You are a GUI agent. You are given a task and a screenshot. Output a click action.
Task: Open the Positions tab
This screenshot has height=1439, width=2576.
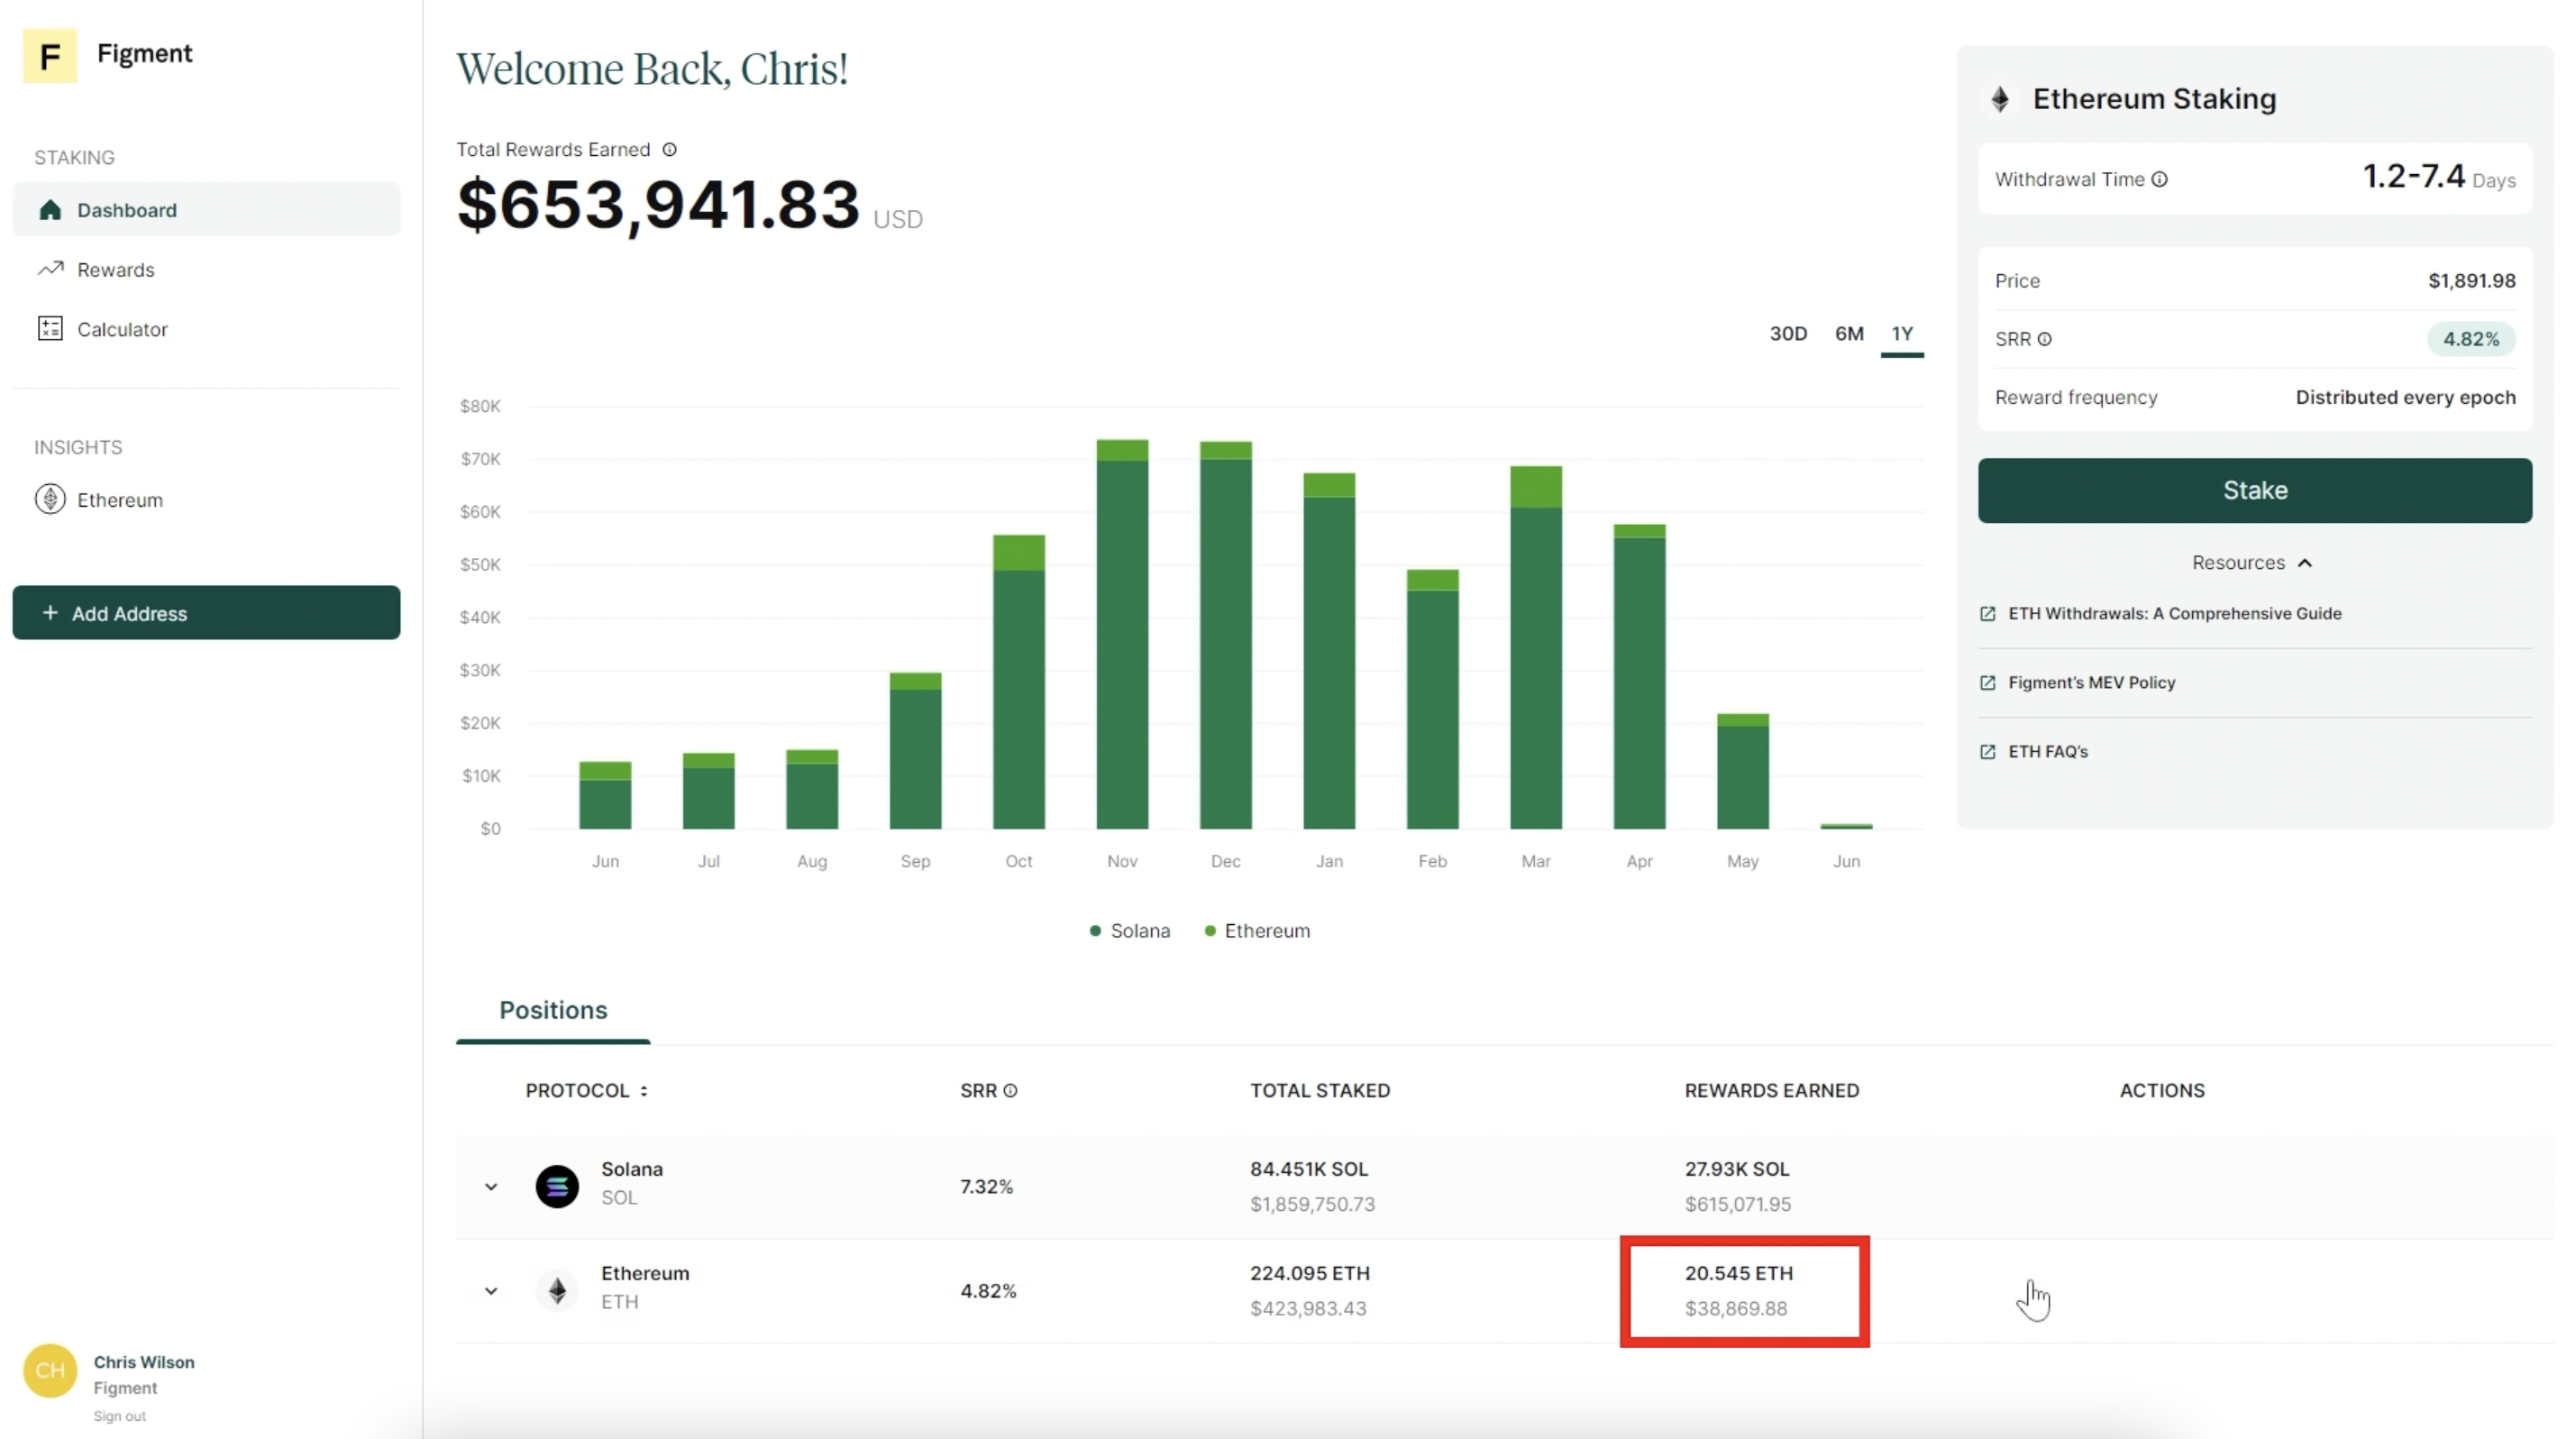pos(553,1010)
